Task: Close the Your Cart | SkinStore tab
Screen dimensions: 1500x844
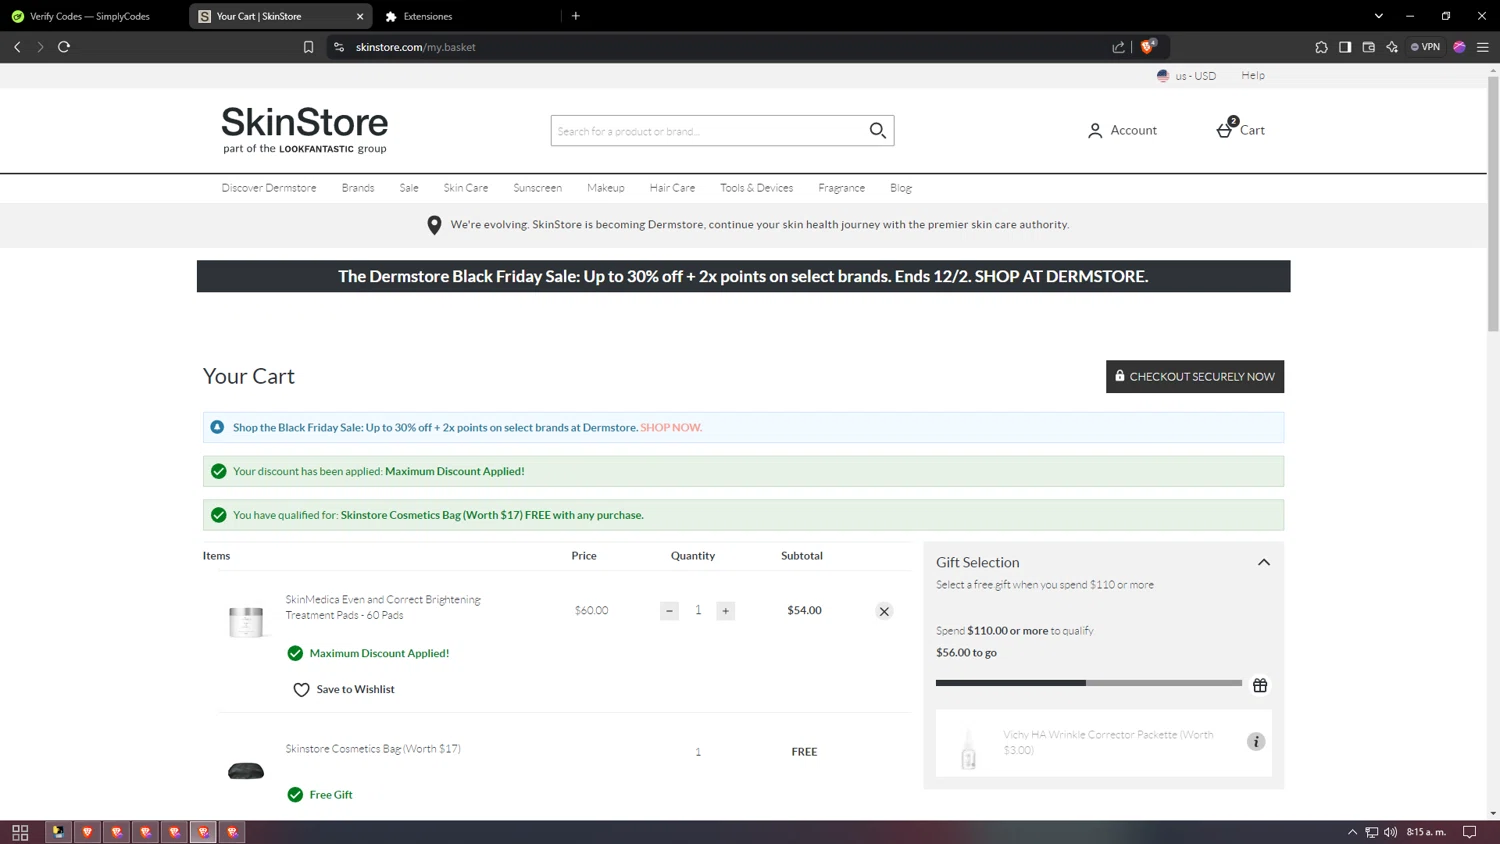Action: tap(360, 16)
